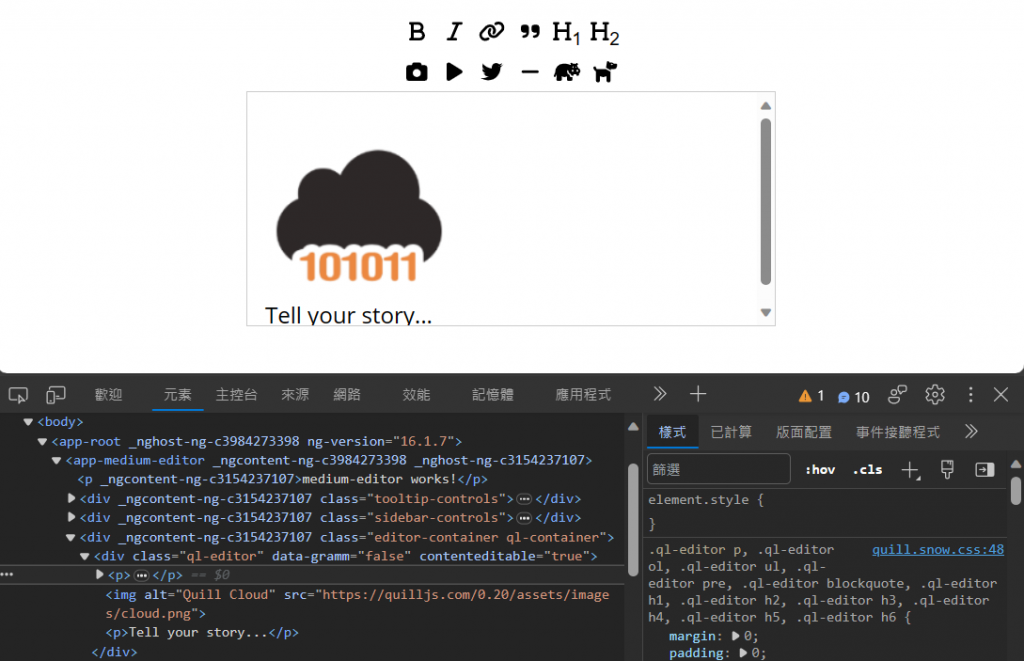Show more DevTools tabs chevron

(660, 394)
